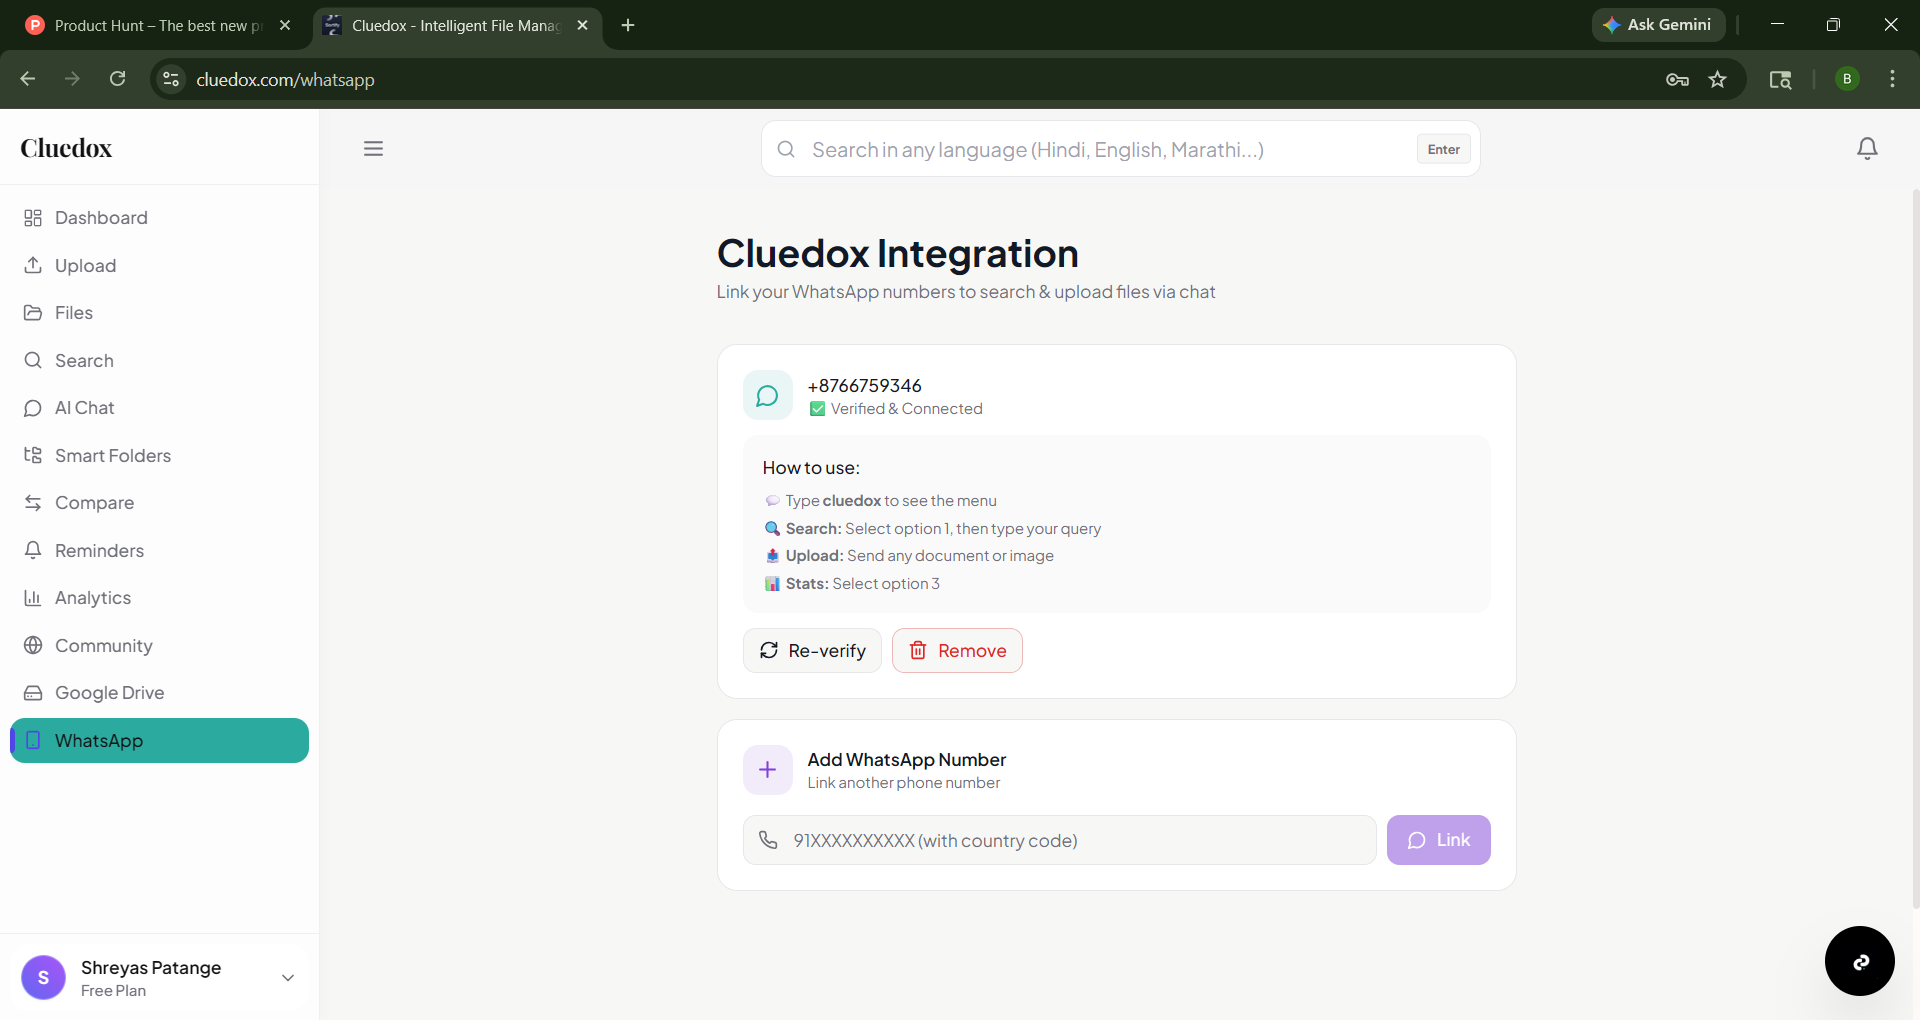Open a new browser tab
1920x1020 pixels.
628,25
